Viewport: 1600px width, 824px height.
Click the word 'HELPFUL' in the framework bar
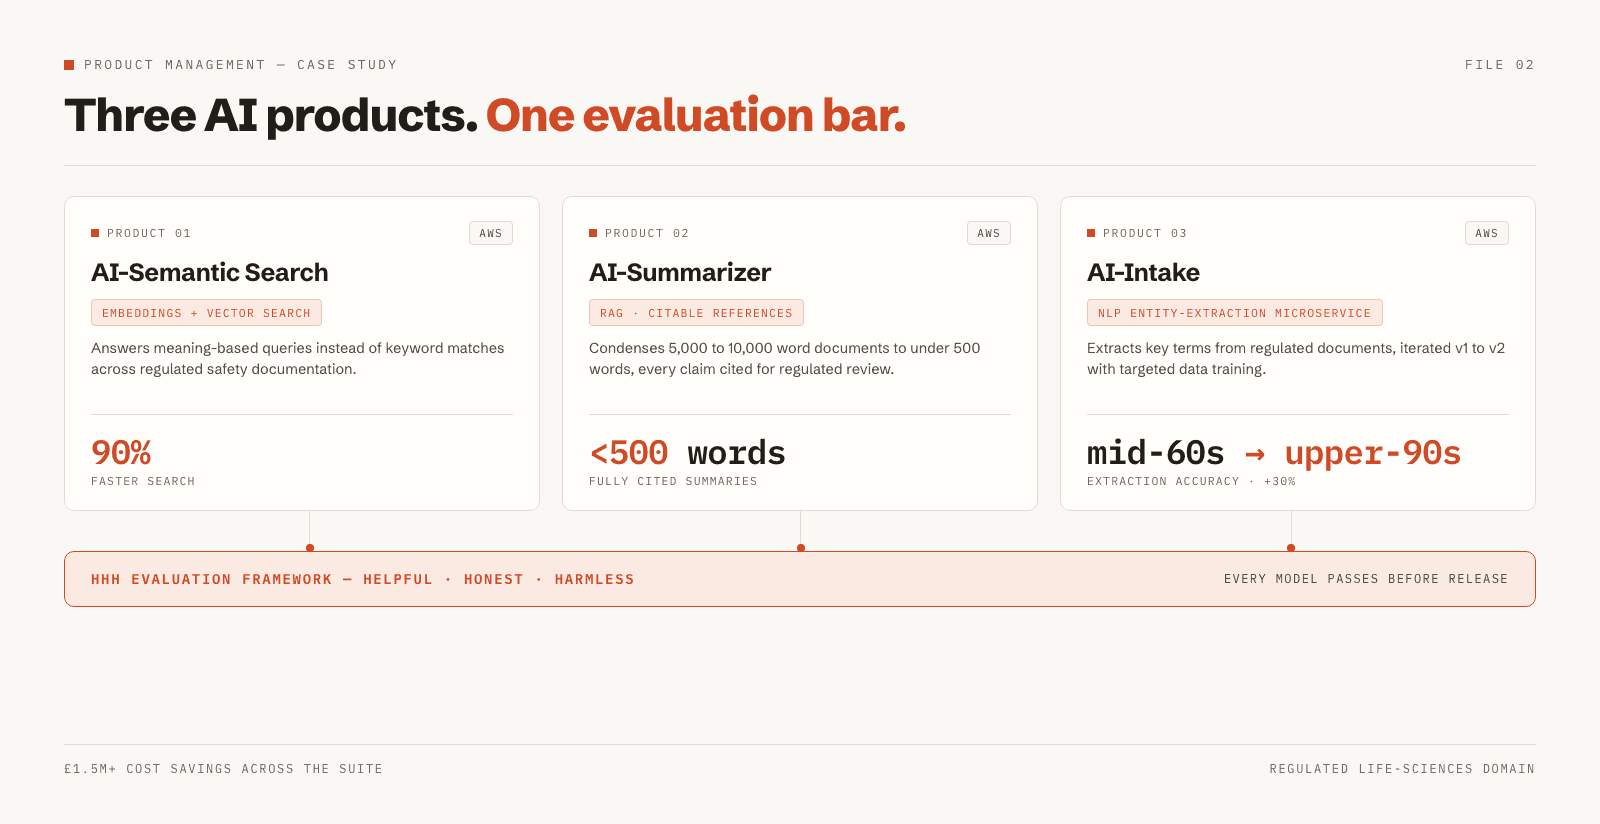(398, 579)
